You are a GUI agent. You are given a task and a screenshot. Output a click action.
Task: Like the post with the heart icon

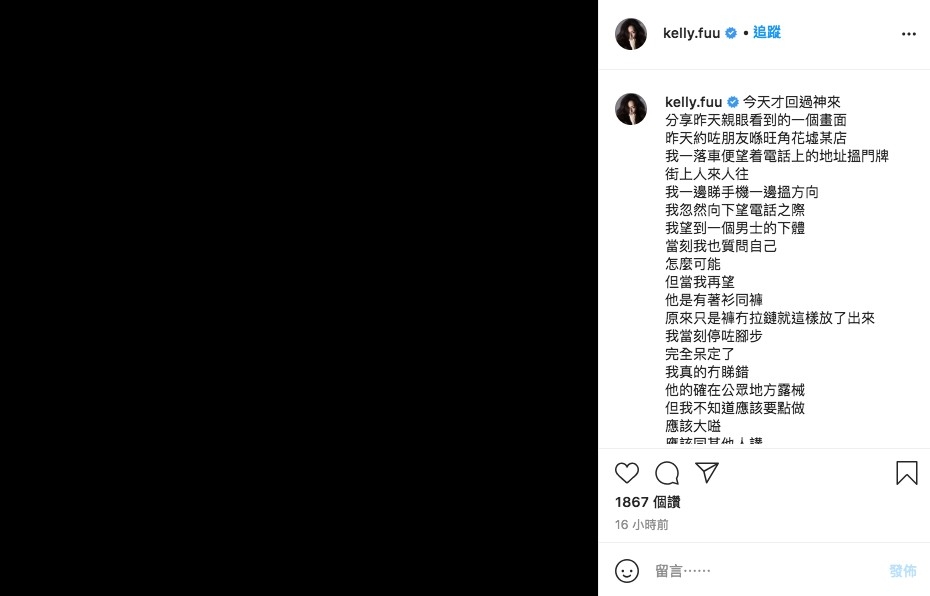(x=626, y=473)
